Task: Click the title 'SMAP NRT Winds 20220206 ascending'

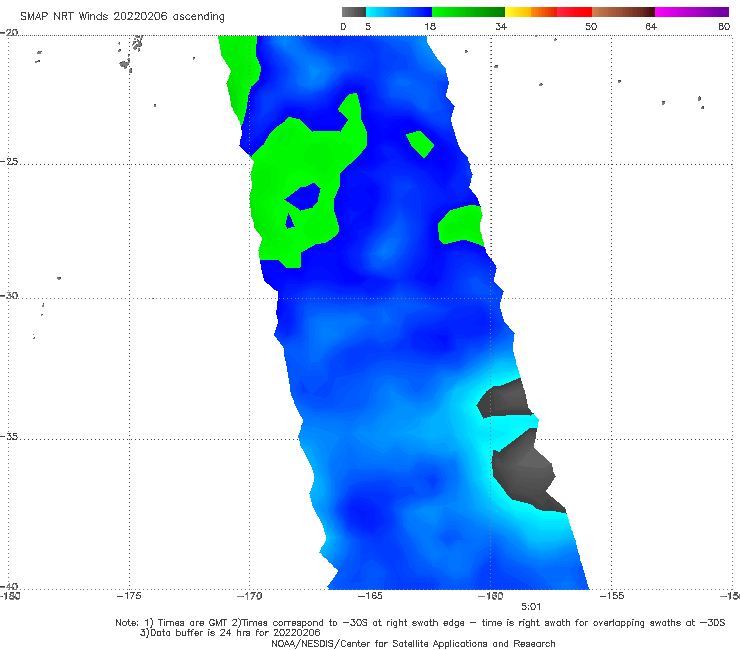Action: 122,17
